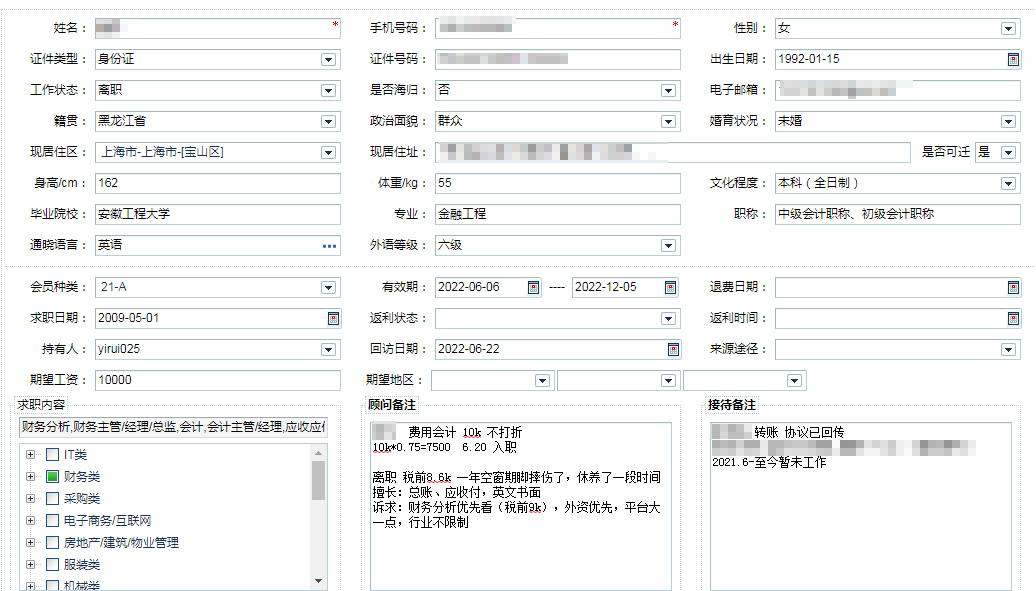Expand the 房地产/建筑/物业管理 tree node
1036x591 pixels.
(30, 542)
